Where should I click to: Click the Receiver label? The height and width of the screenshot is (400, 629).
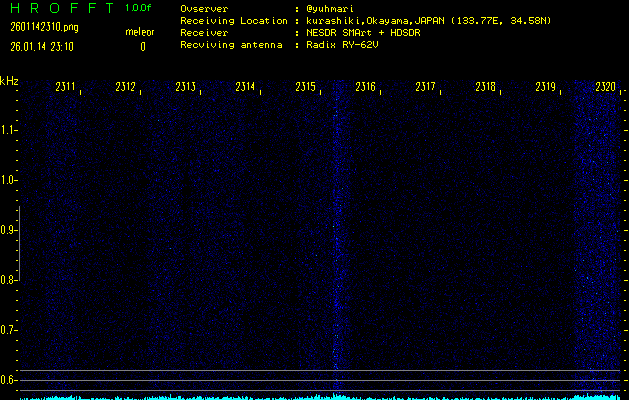204,33
